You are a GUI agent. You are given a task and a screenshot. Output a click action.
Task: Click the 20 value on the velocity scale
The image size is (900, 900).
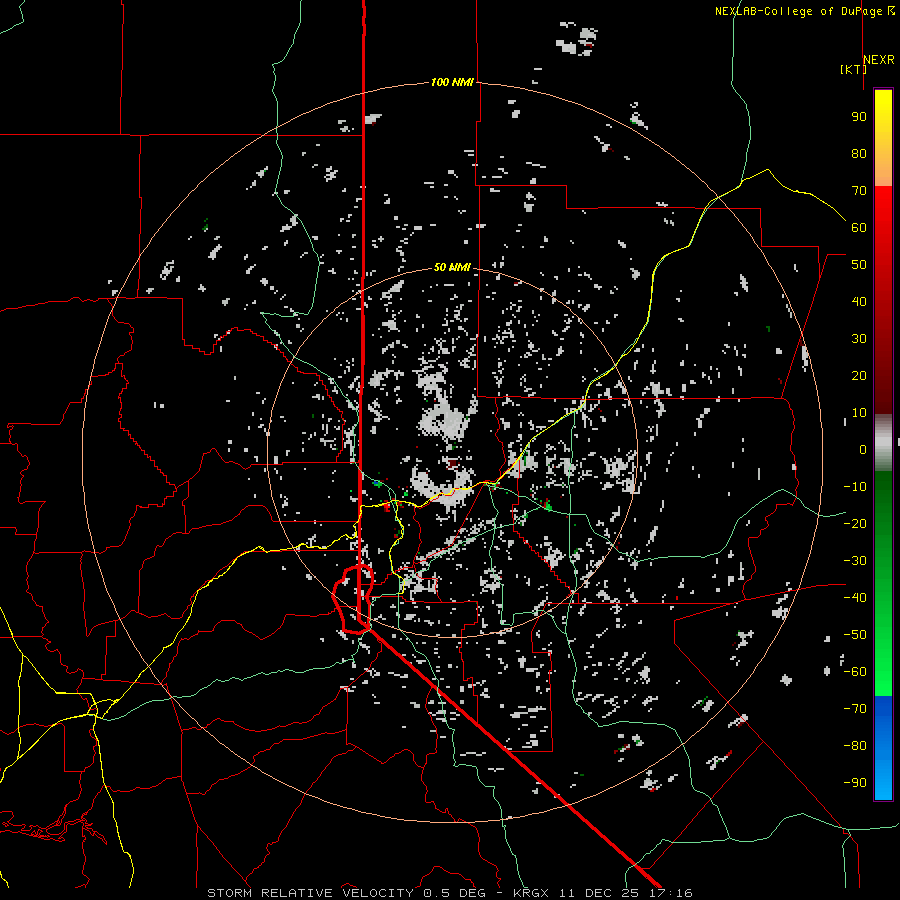click(x=859, y=375)
